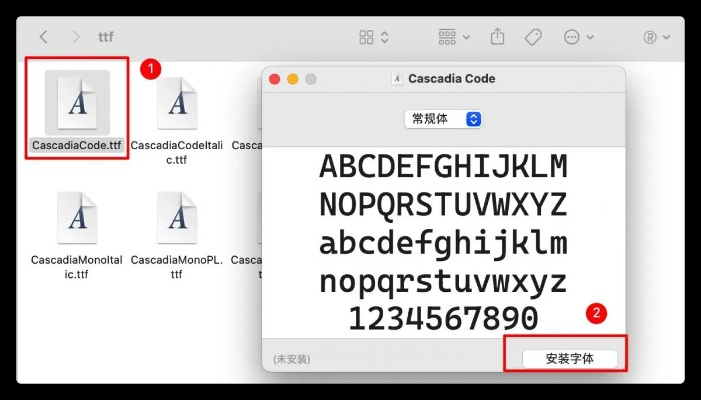This screenshot has height=400, width=701.
Task: Minimize the Cascadia Code preview window
Action: [x=293, y=79]
